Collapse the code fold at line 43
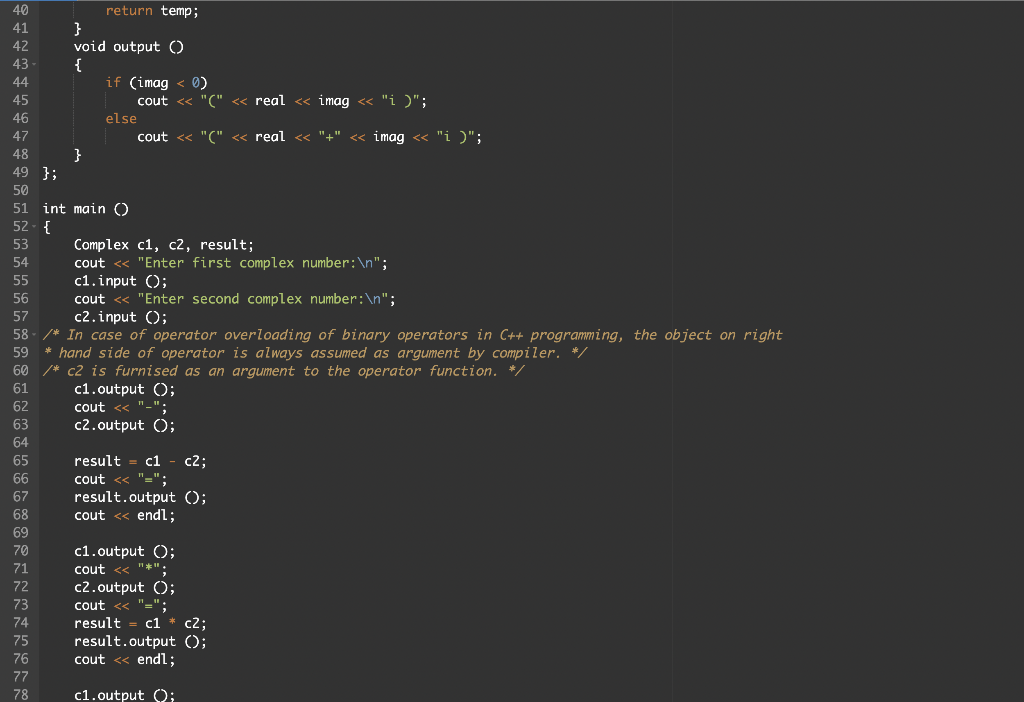 pos(33,64)
